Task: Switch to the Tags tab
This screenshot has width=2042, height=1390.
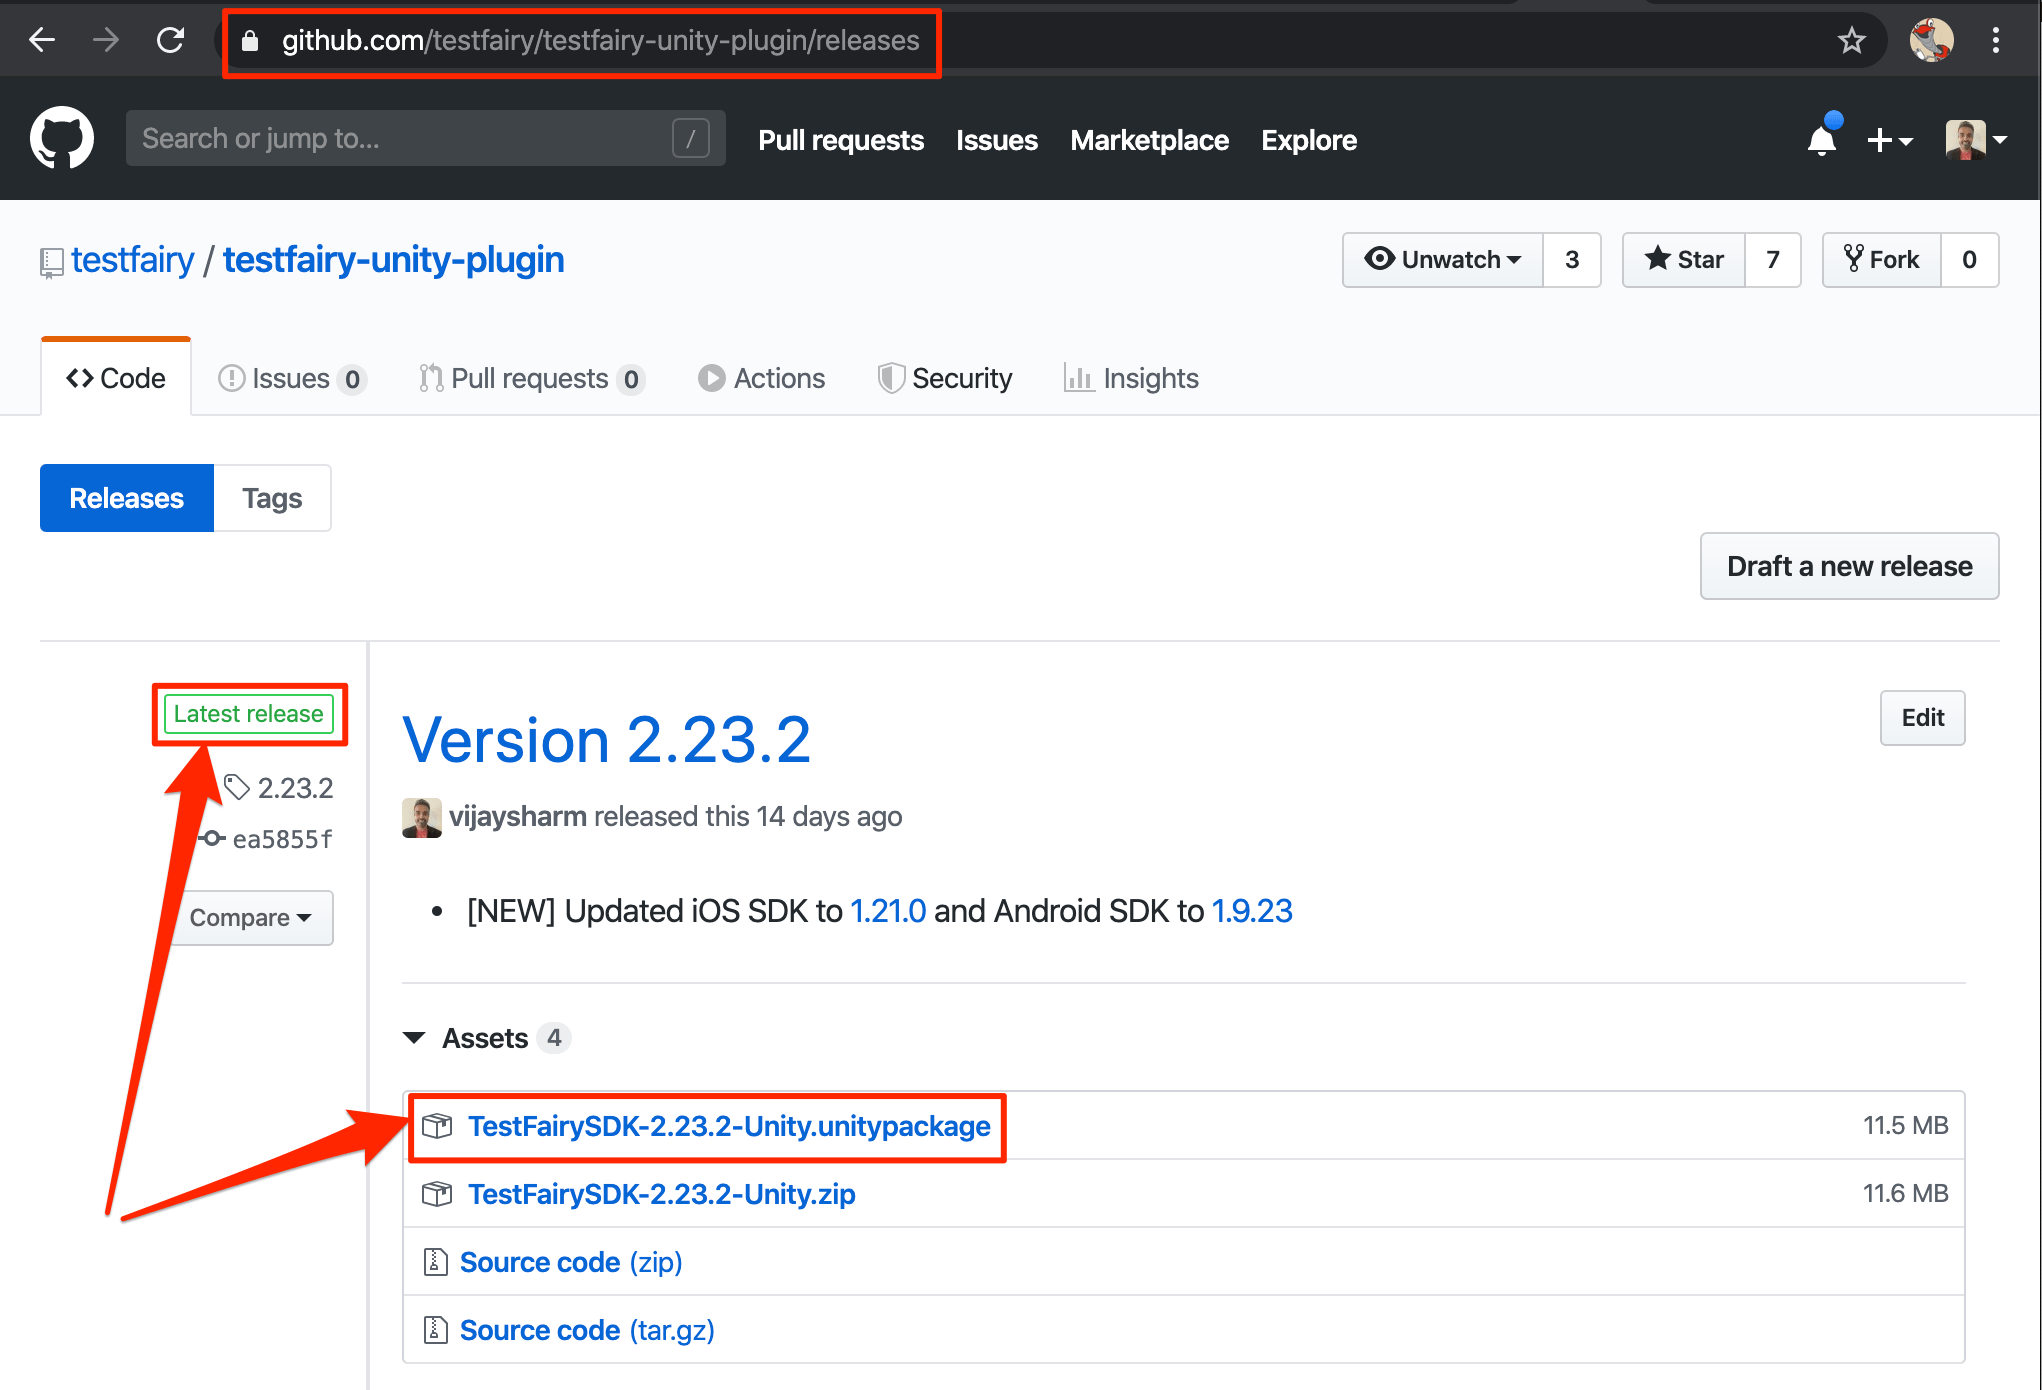Action: [x=272, y=498]
